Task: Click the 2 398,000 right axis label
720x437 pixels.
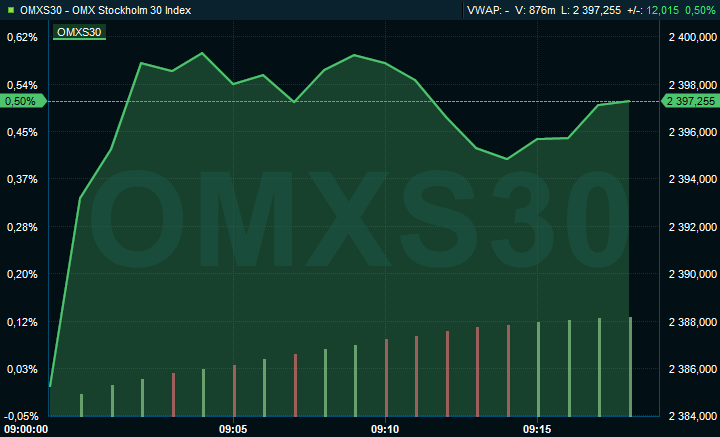Action: [692, 85]
